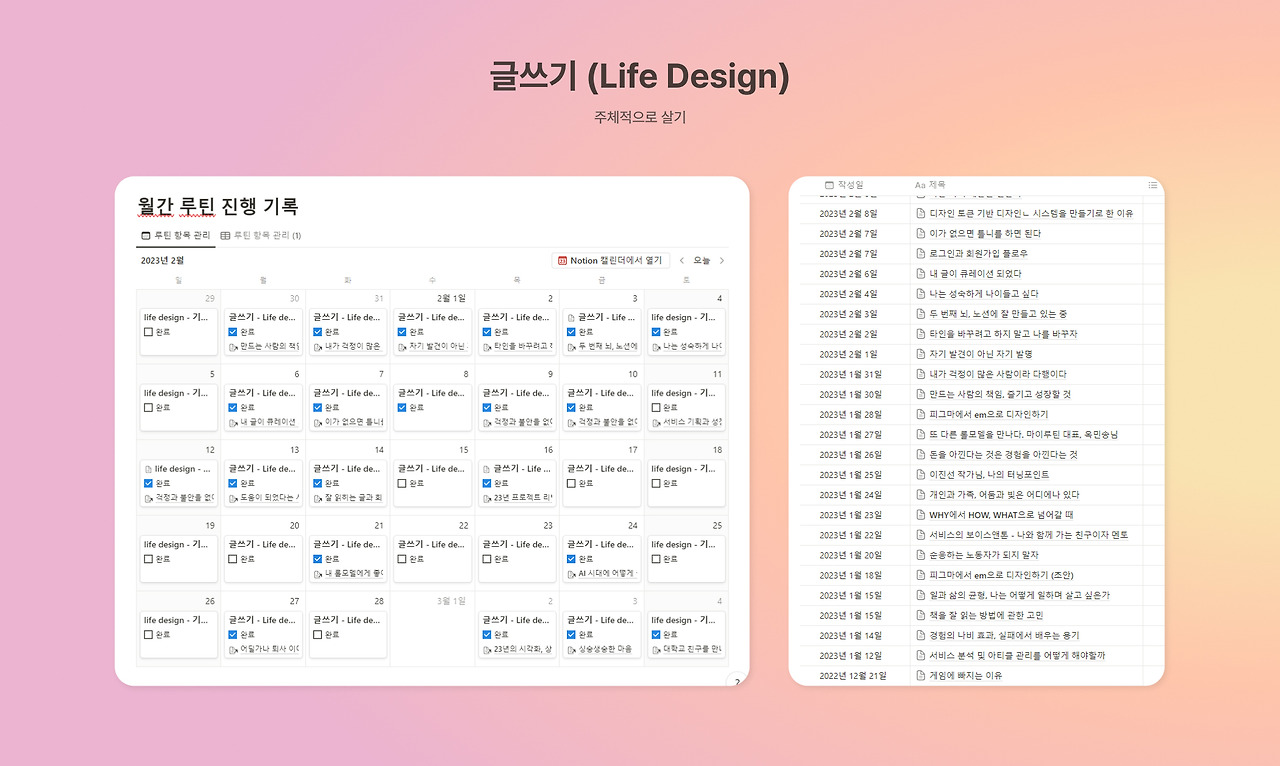Uncheck the 완료 checkbox on the 27th card
This screenshot has height=766, width=1280.
tap(233, 634)
